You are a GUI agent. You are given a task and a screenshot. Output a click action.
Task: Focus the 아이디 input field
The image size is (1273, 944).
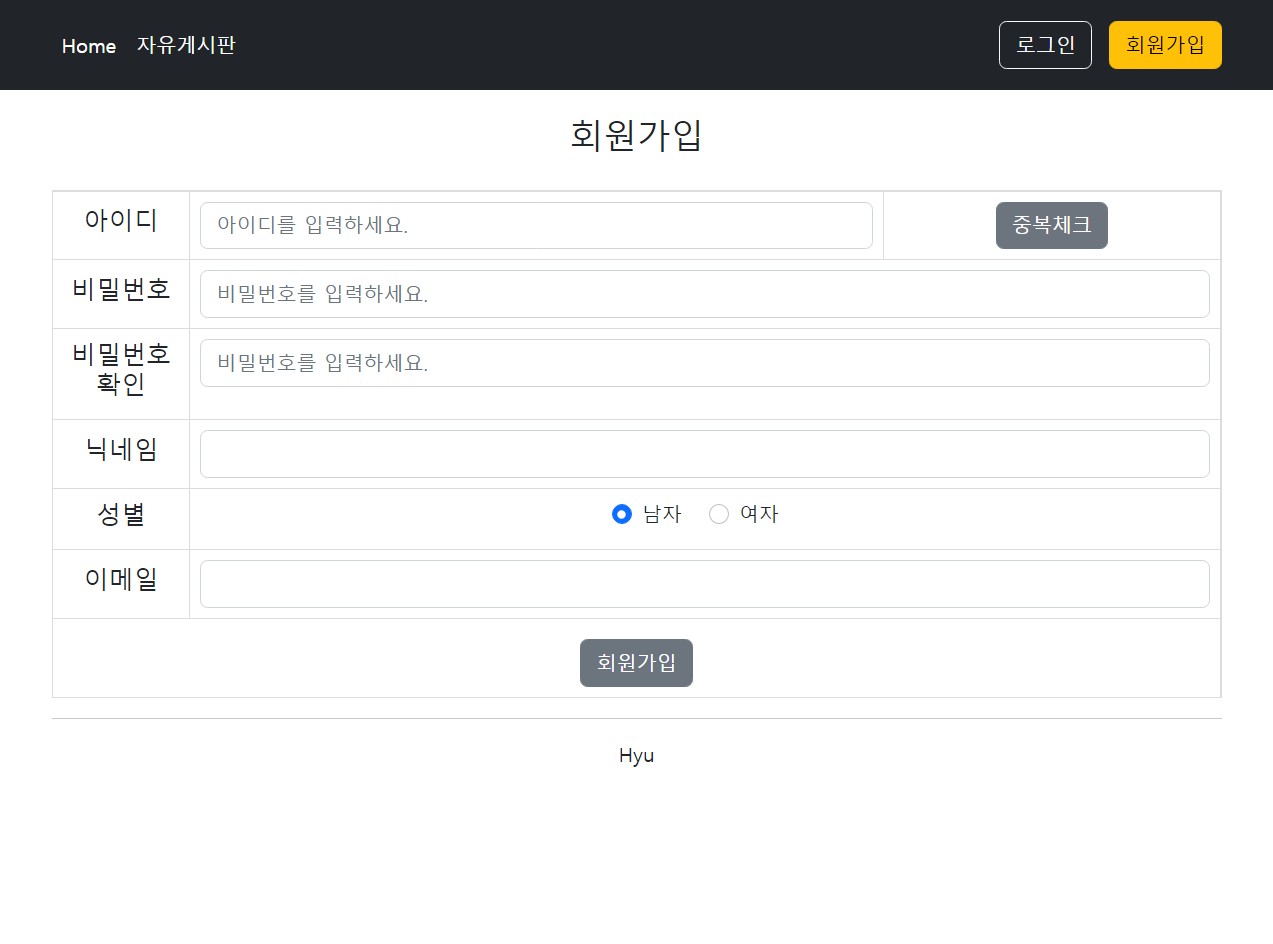coord(536,225)
